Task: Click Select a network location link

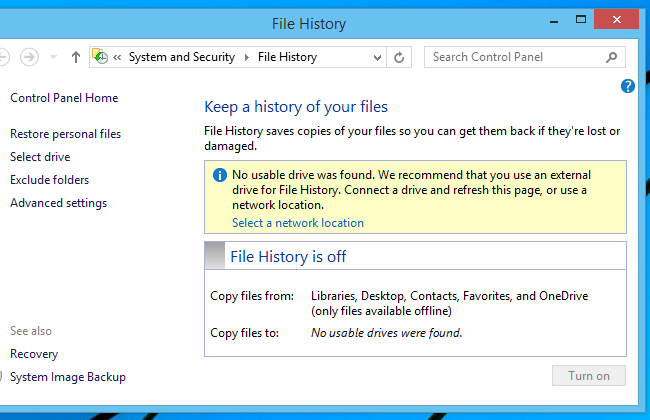Action: pos(298,223)
